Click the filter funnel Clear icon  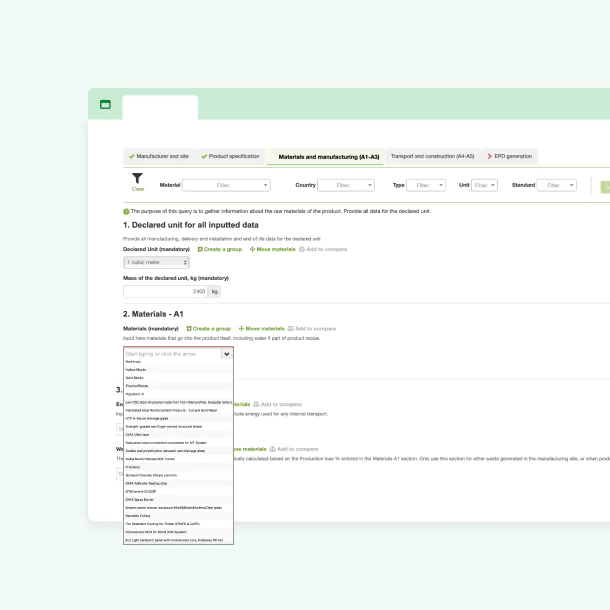[x=138, y=179]
